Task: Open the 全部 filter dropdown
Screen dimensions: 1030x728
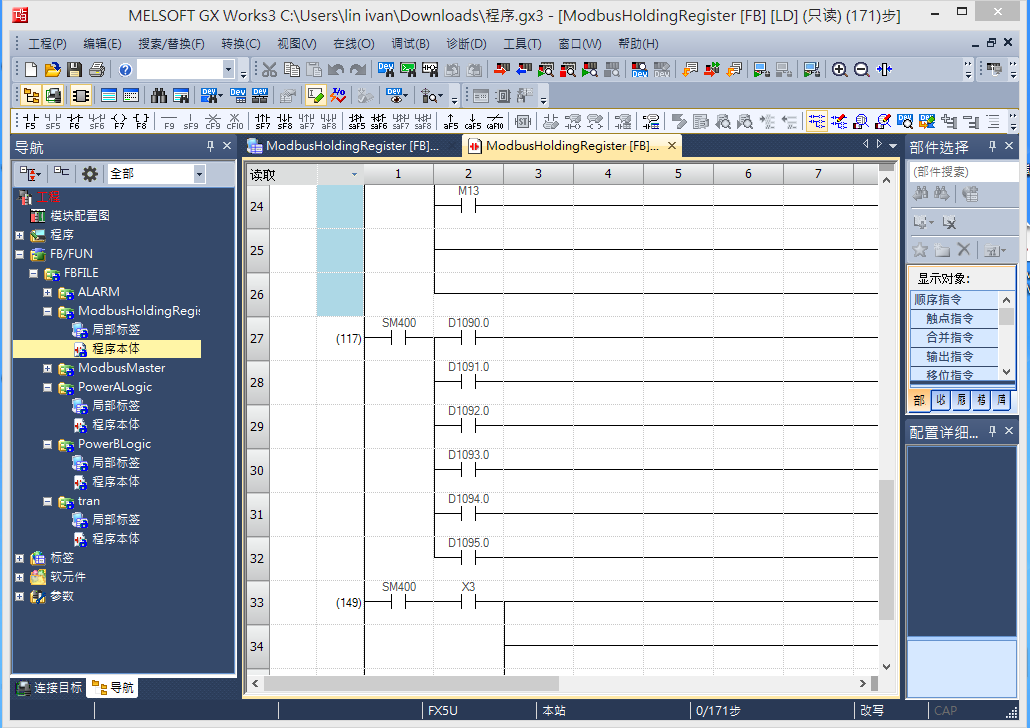Action: point(199,174)
